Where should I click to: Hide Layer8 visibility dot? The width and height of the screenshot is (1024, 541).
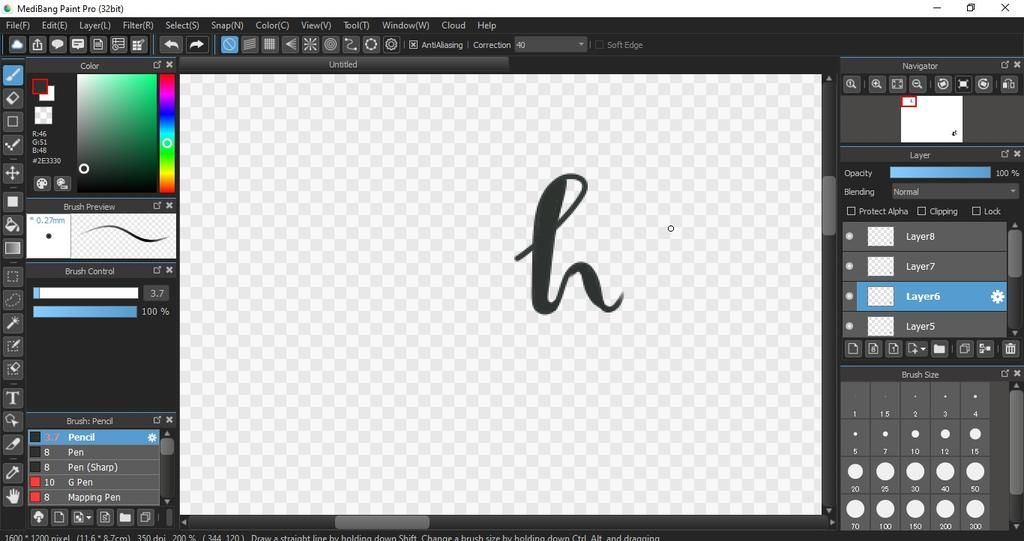(x=850, y=237)
